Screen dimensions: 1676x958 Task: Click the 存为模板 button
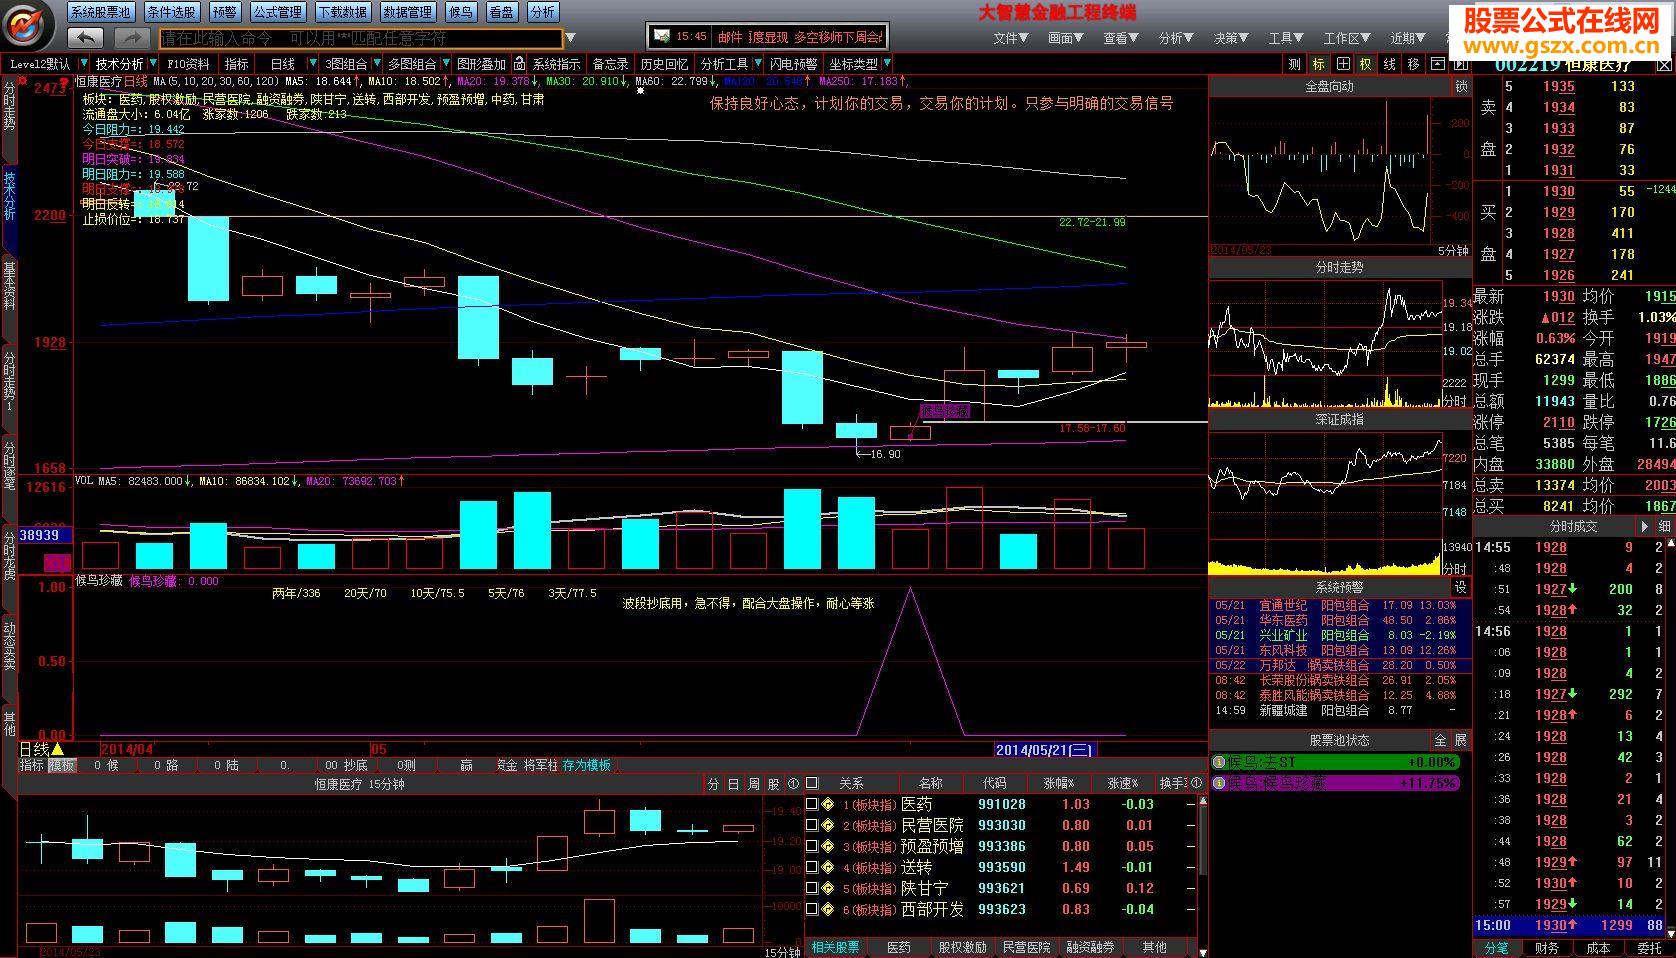(x=587, y=765)
